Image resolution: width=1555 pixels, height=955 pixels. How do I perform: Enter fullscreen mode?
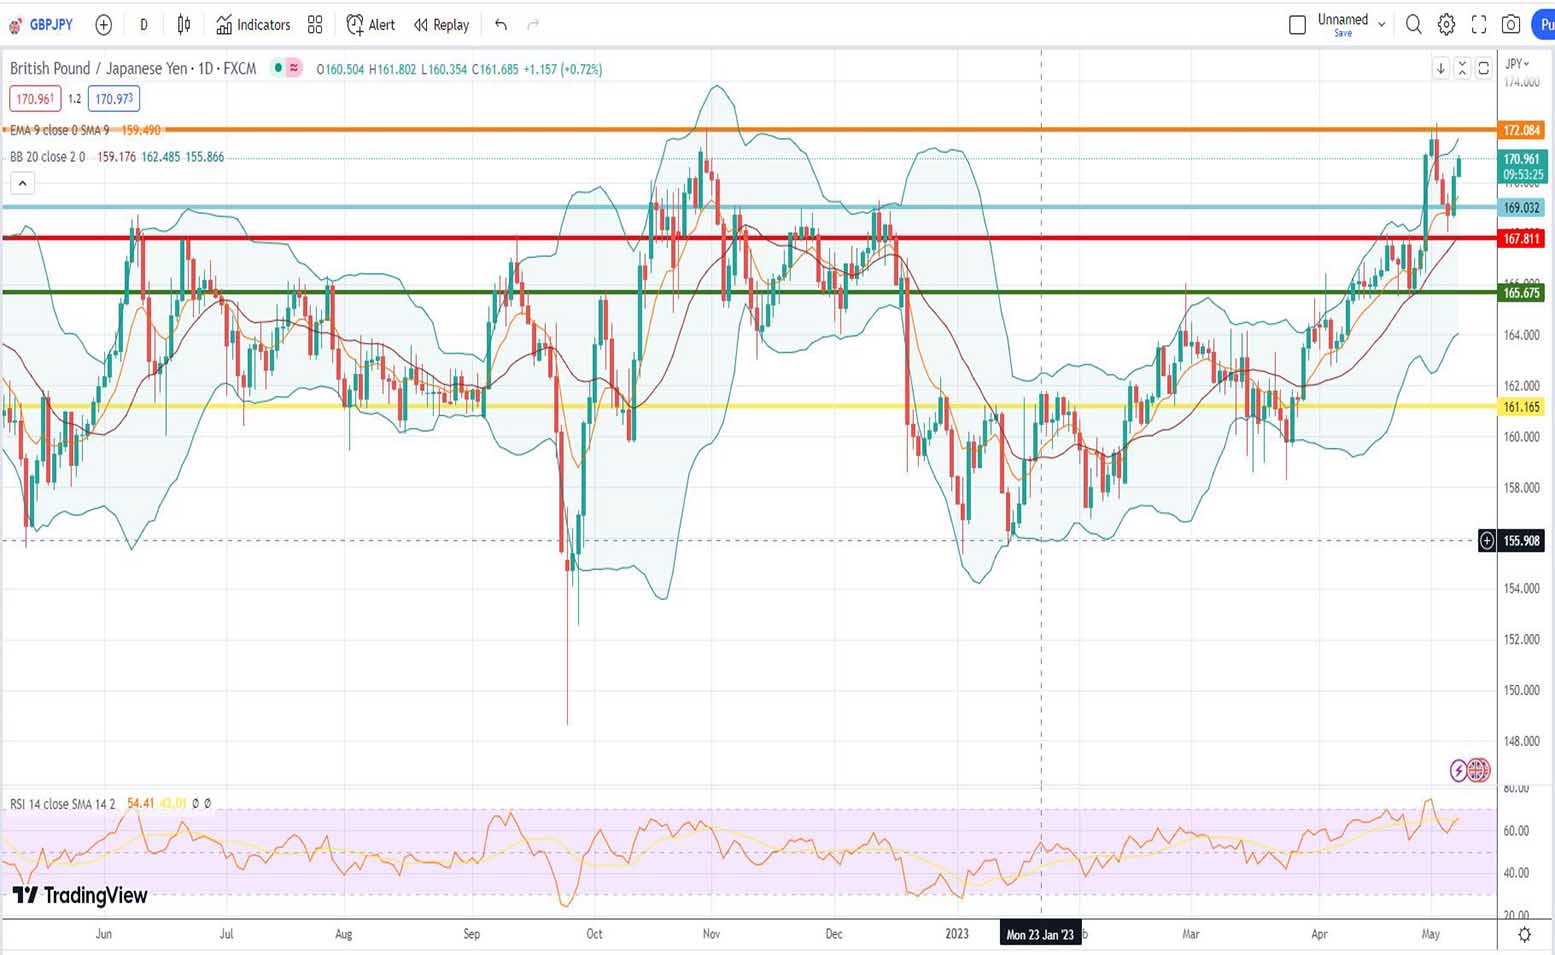1479,25
